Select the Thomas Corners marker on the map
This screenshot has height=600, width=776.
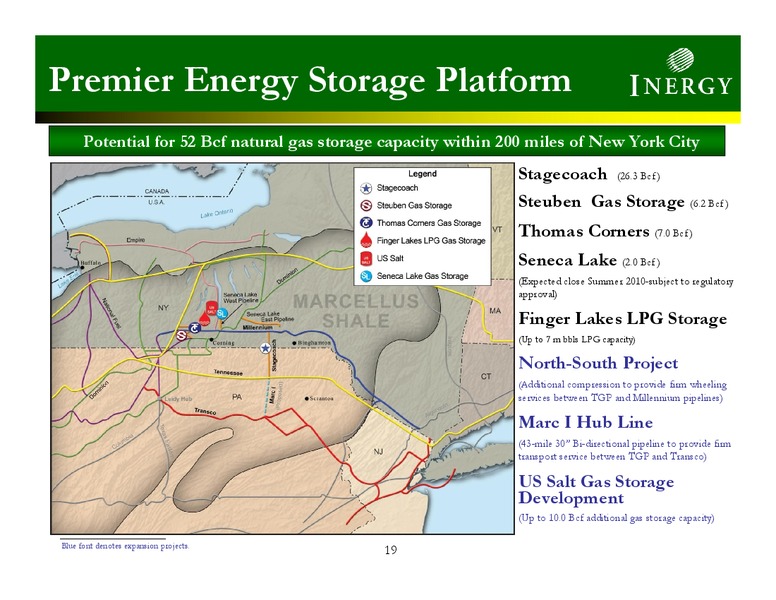[x=194, y=327]
